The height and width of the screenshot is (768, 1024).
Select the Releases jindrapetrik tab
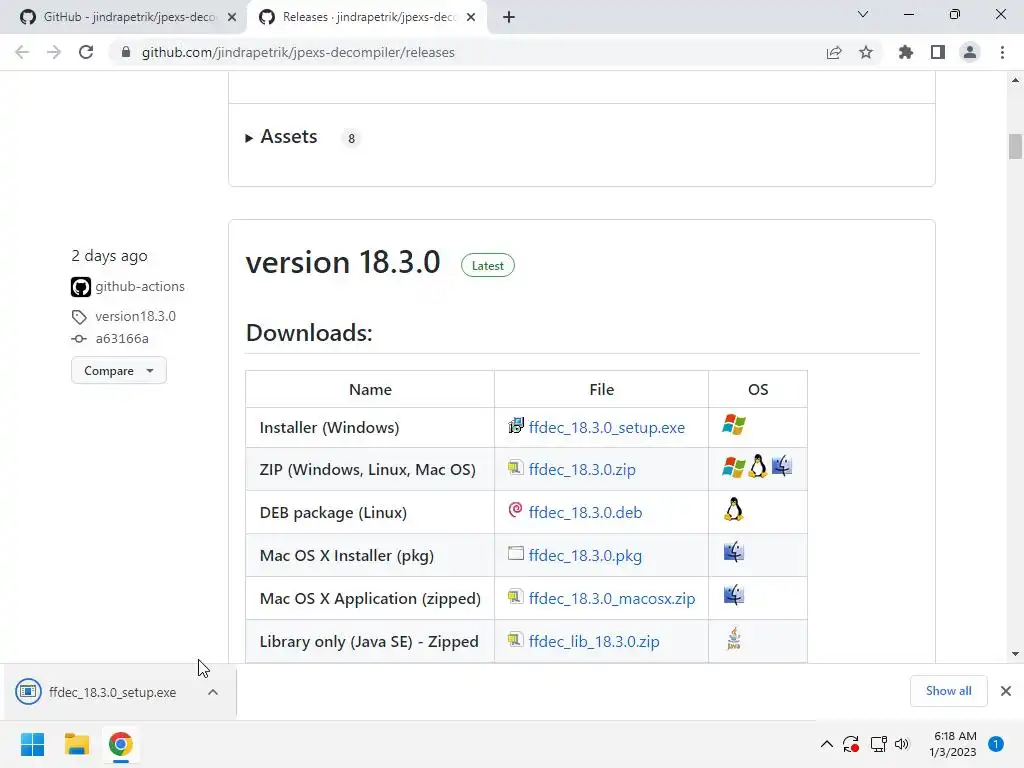coord(369,17)
